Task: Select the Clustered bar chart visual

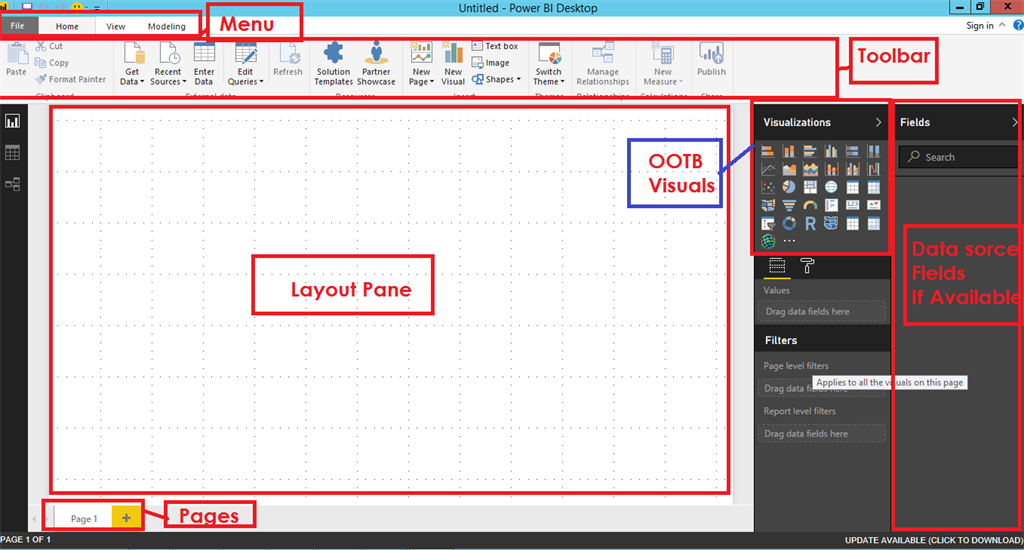Action: click(810, 152)
